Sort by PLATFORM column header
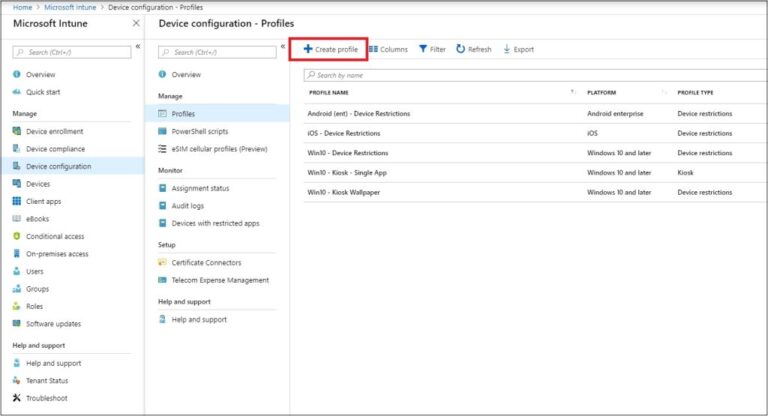Screen dimensions: 768x416 click(601, 93)
